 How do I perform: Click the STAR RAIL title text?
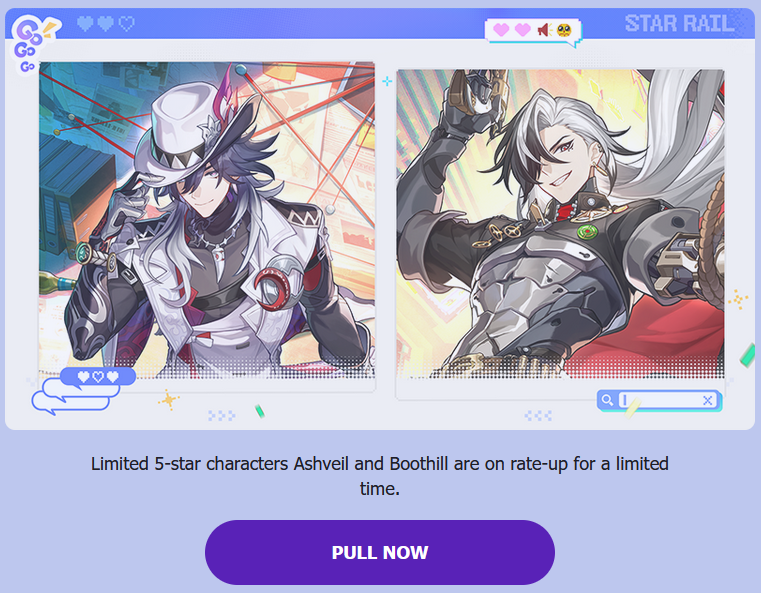pos(679,23)
